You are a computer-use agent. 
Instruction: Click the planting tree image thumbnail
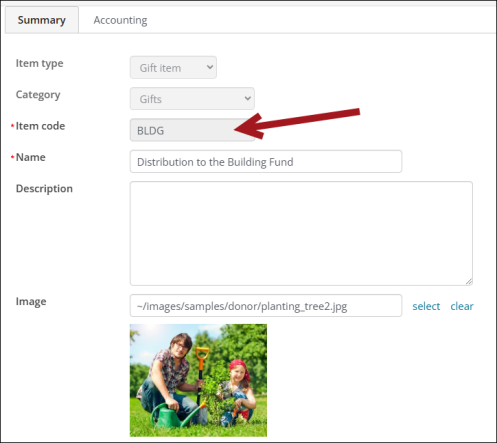point(198,380)
